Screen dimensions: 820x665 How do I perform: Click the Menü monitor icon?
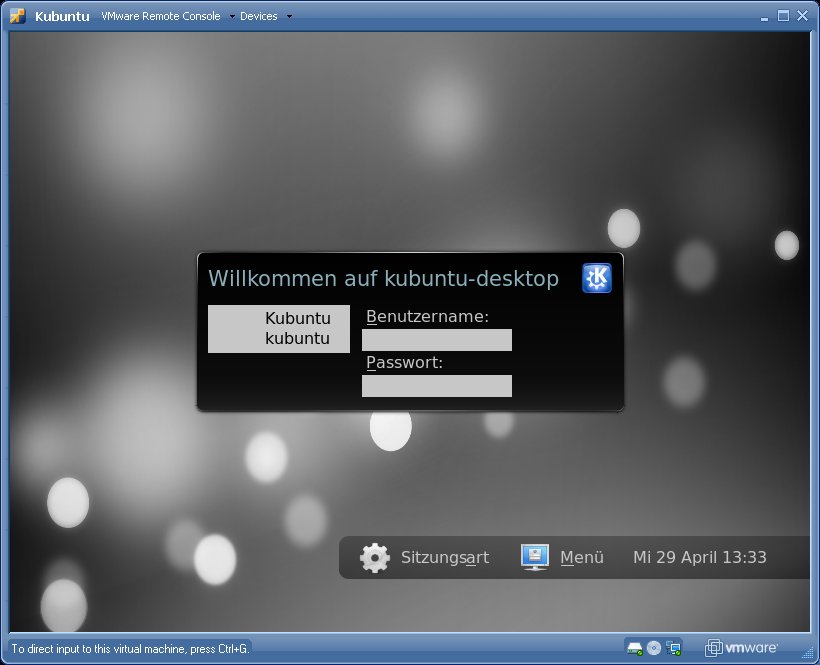click(x=534, y=557)
